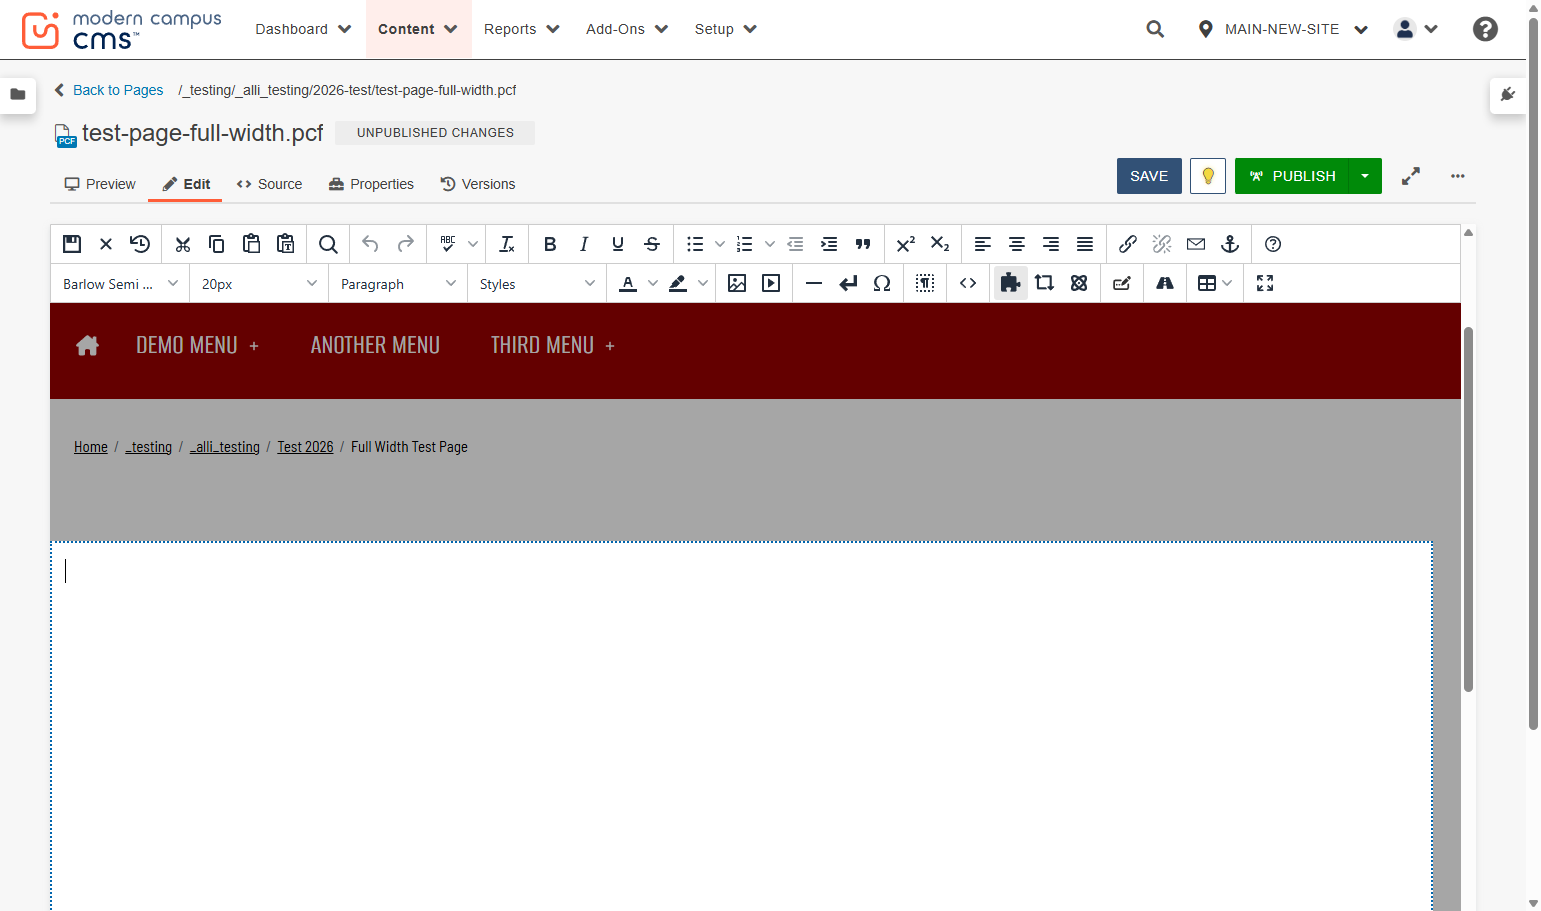Open the Styles dropdown
1541x911 pixels.
(x=537, y=284)
